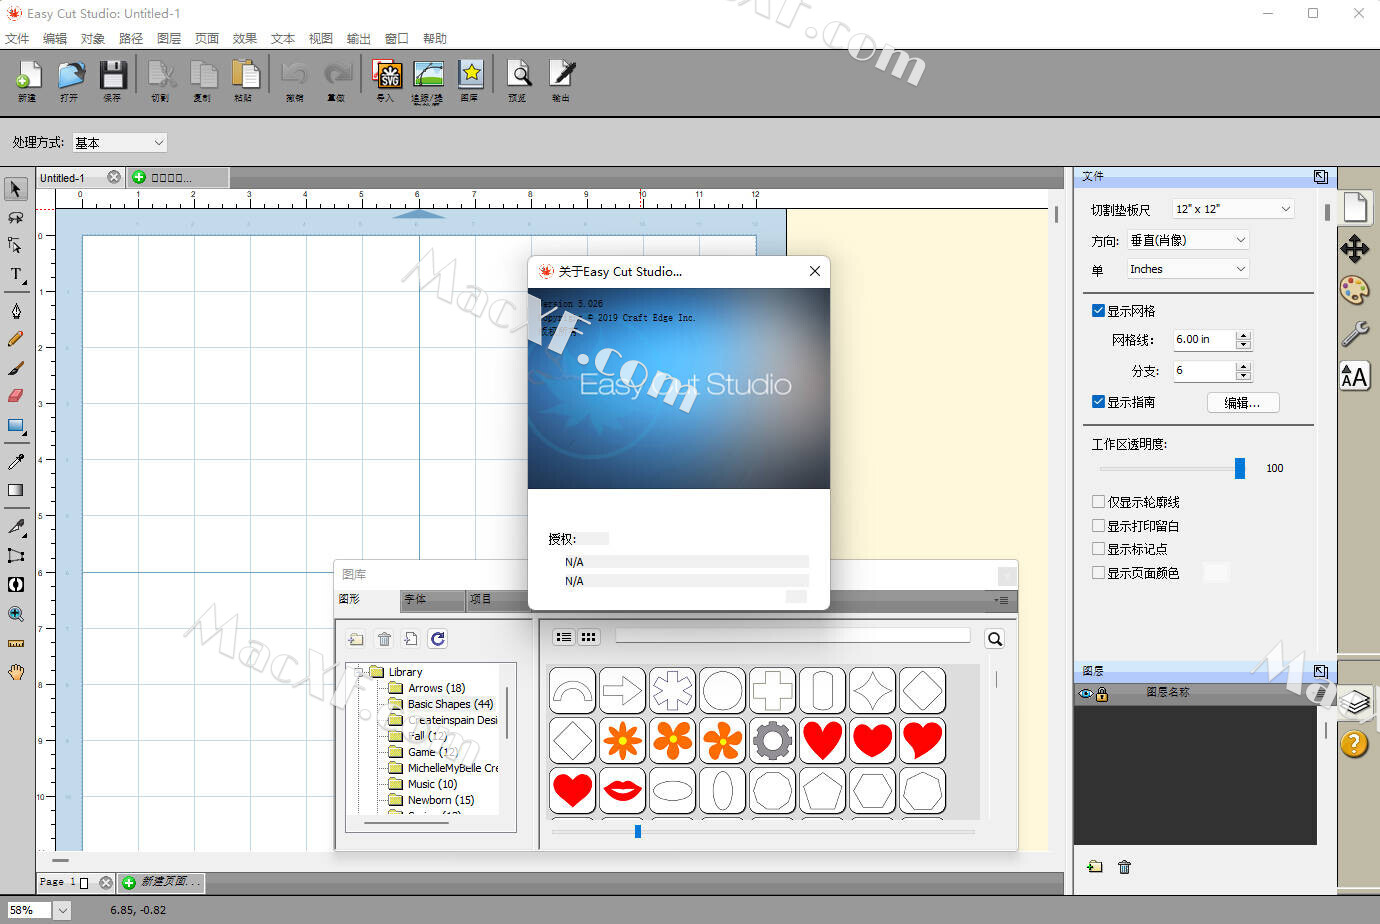Click the 保存 (Save) floppy disk icon
Viewport: 1380px width, 924px height.
[x=112, y=76]
